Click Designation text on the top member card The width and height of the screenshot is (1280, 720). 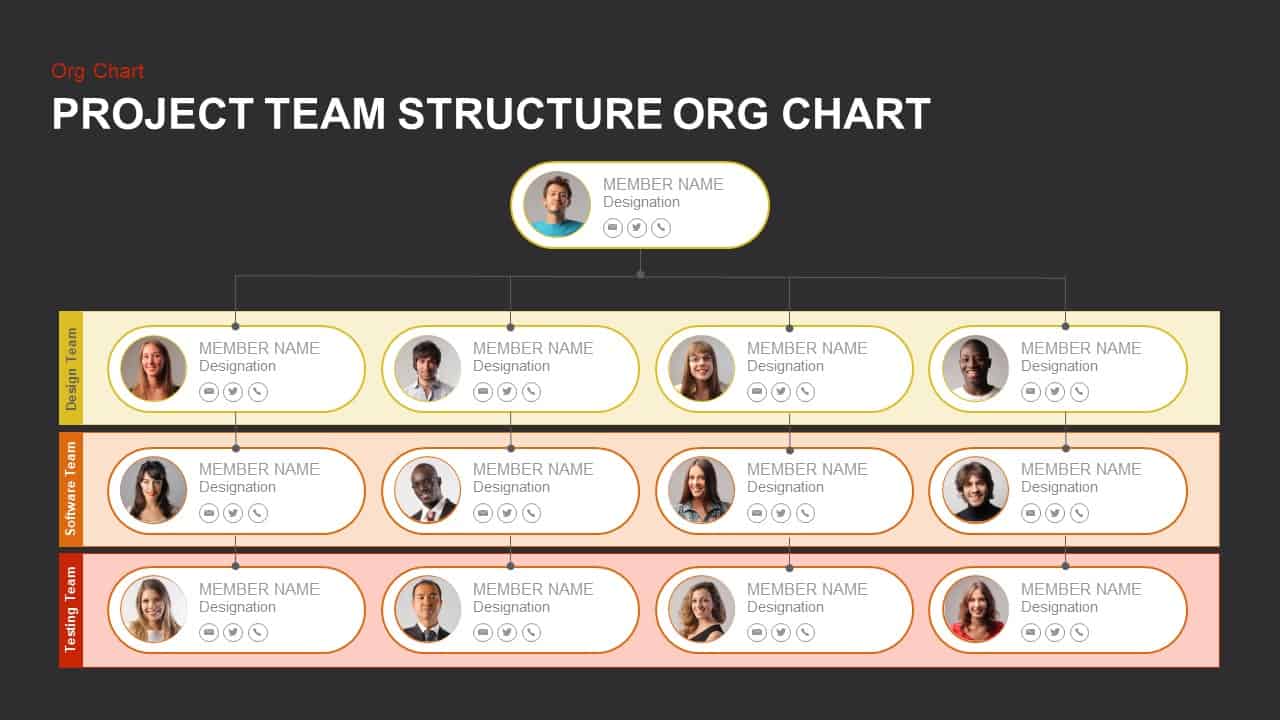[x=641, y=202]
